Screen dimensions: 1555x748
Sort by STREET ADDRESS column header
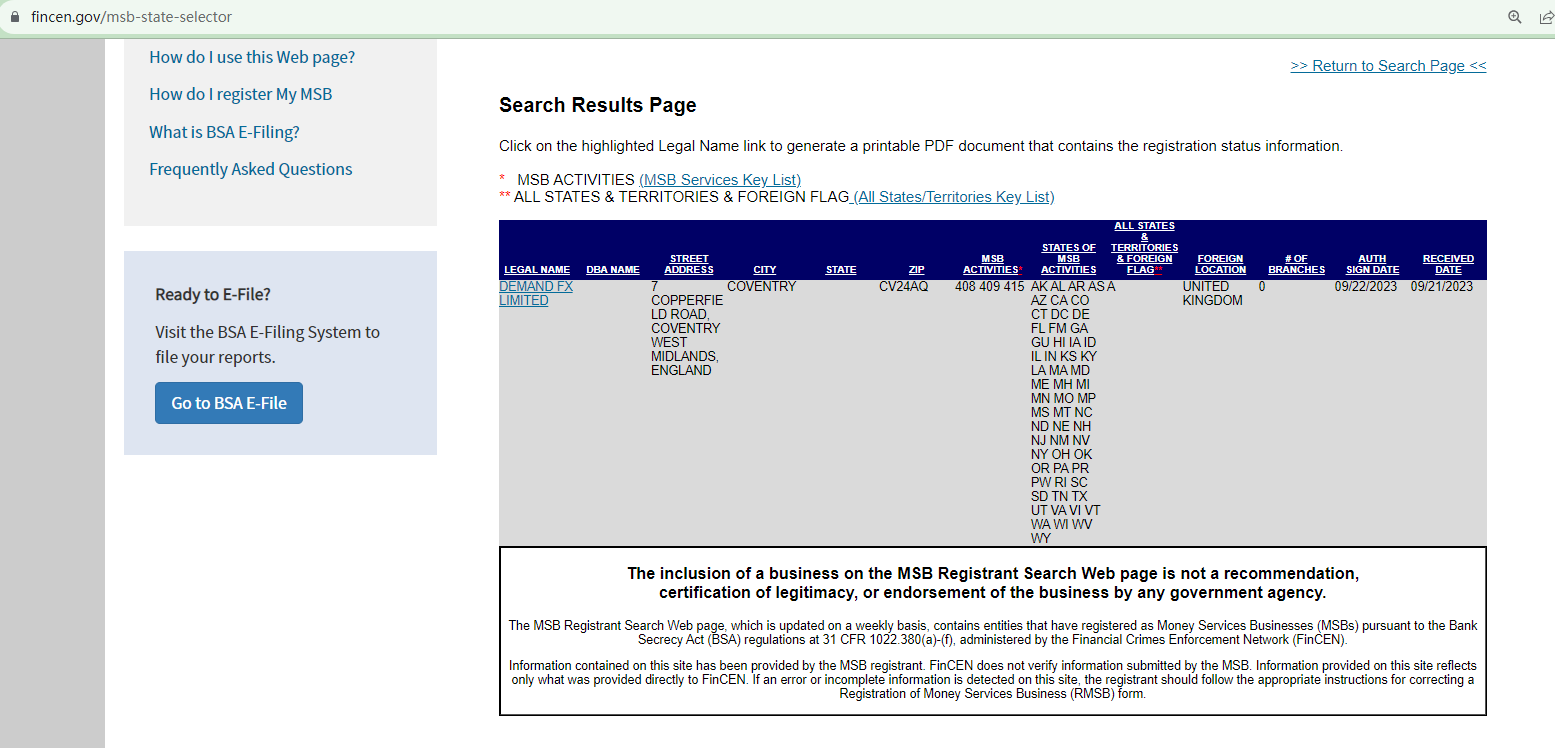pos(689,264)
